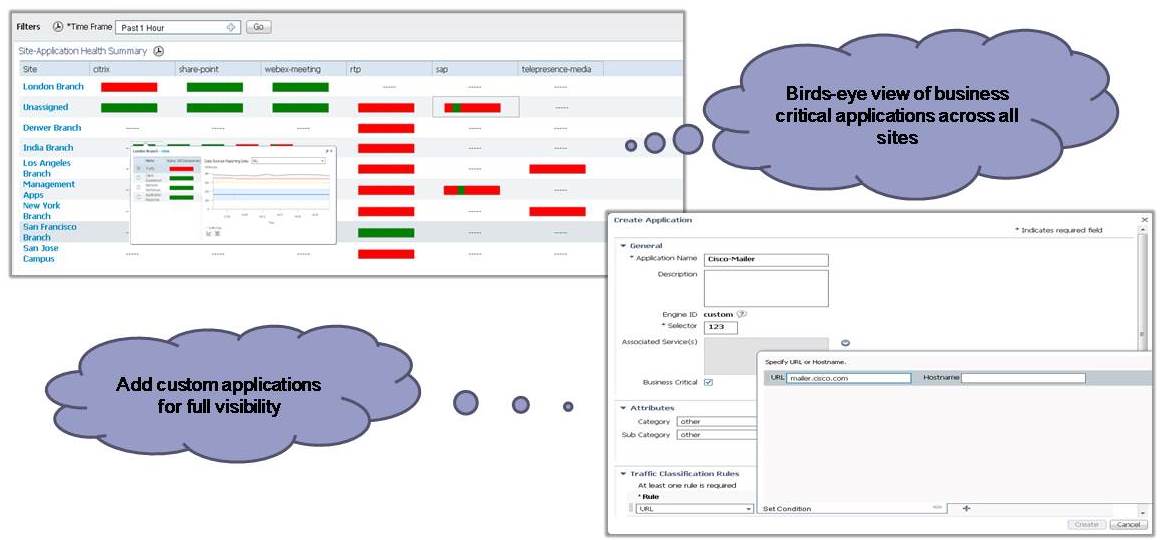The height and width of the screenshot is (540, 1160).
Task: Close the Create Application dialog
Action: coord(1144,220)
